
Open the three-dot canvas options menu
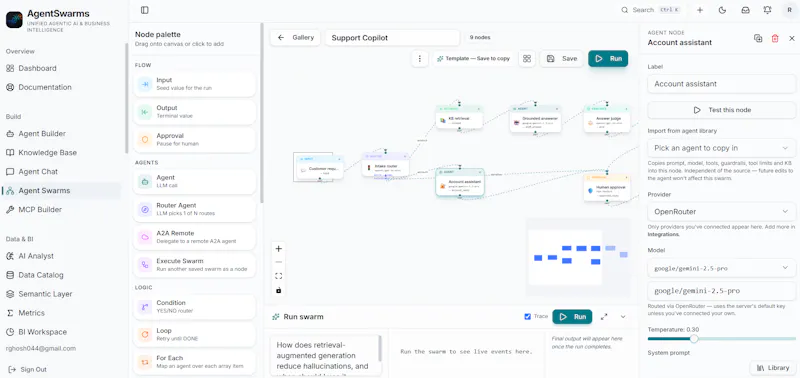tap(419, 59)
